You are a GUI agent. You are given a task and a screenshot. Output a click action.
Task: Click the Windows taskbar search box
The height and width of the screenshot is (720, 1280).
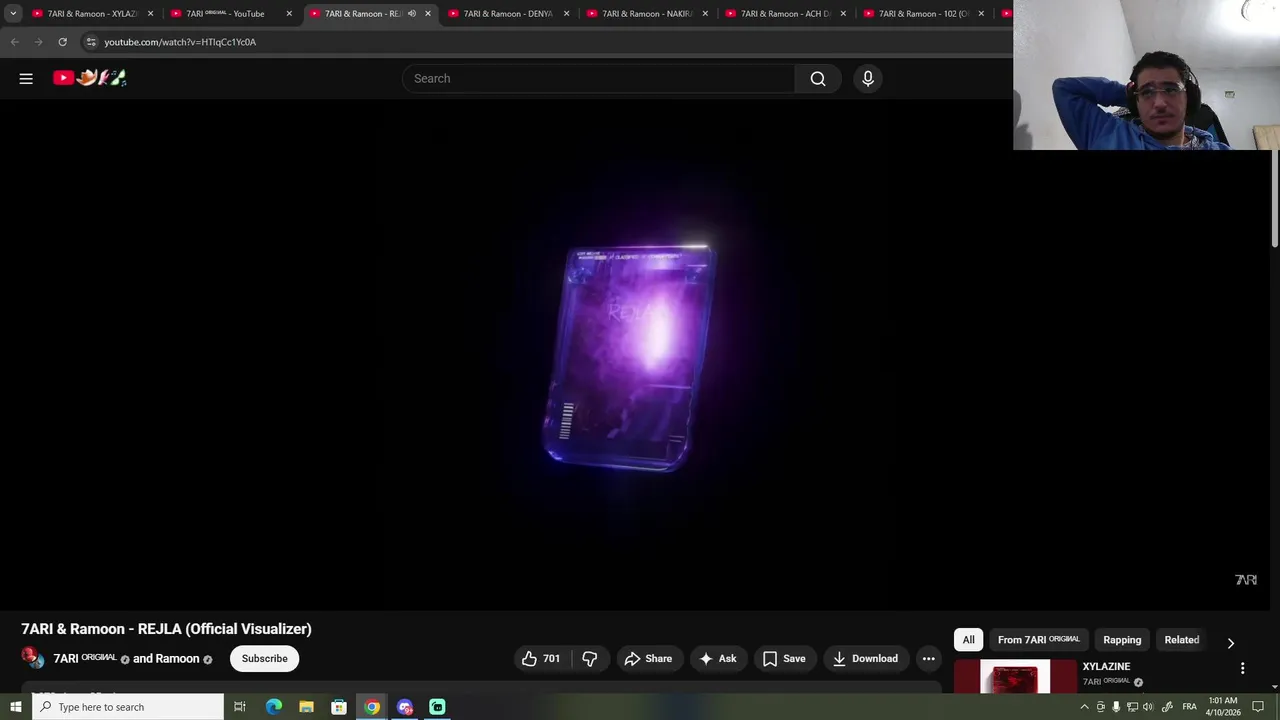point(128,707)
